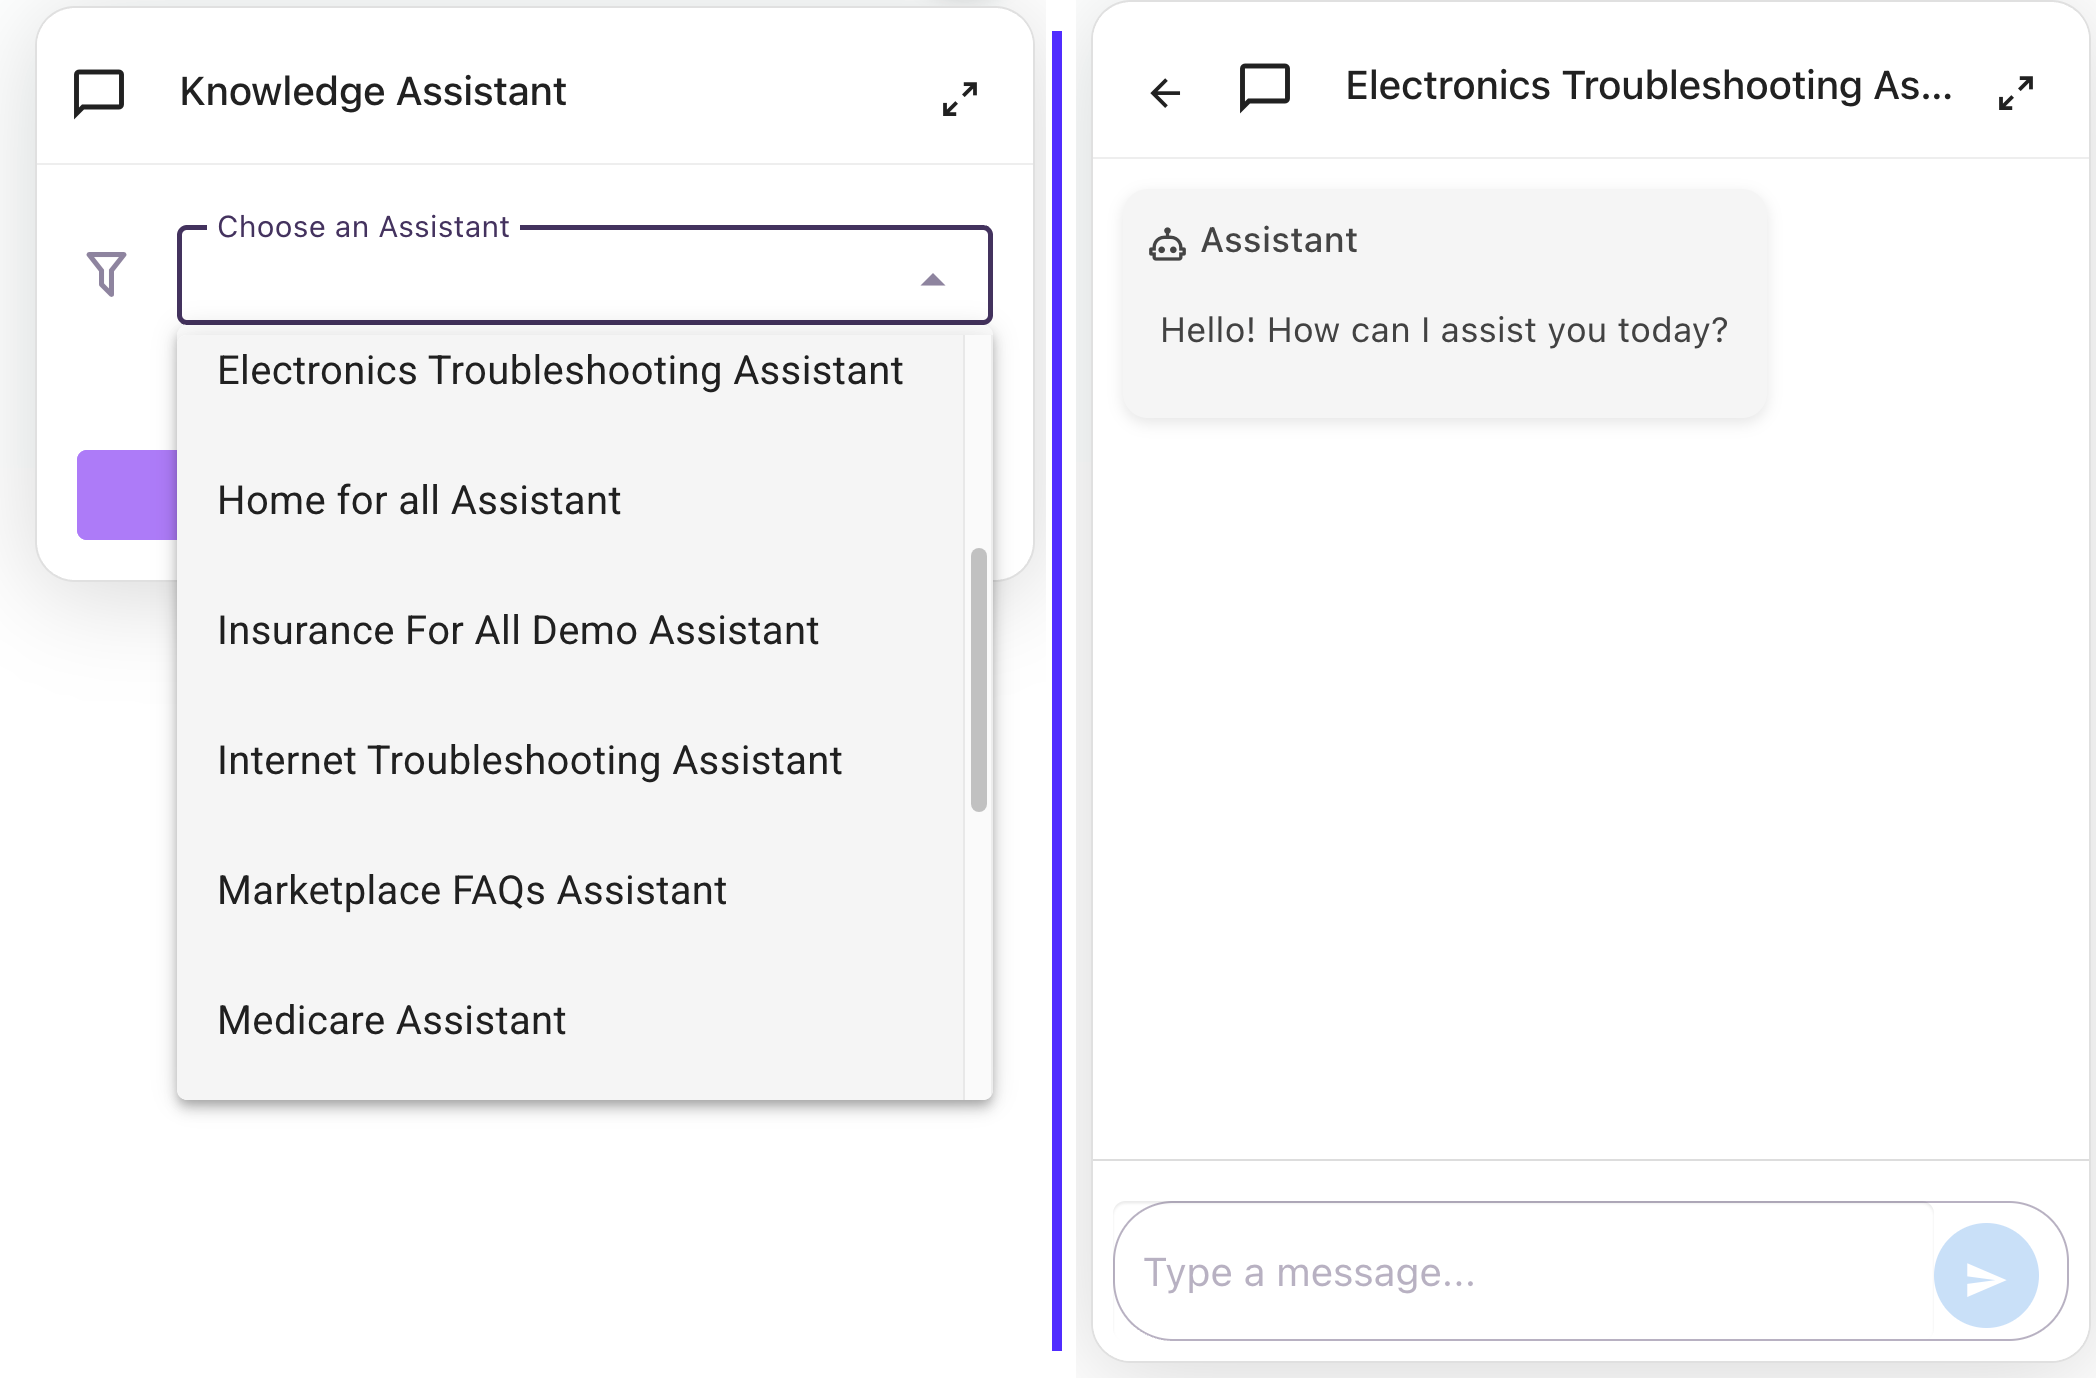Click the Assistant robot icon

pyautogui.click(x=1167, y=243)
